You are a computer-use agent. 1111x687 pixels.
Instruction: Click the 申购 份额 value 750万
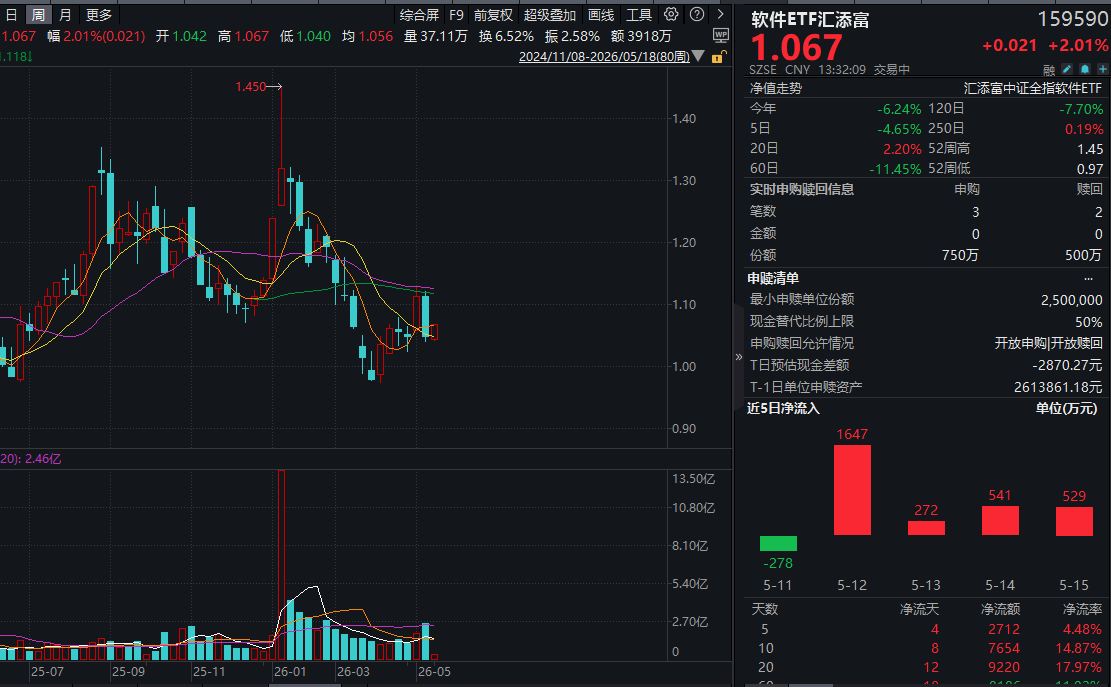[x=960, y=255]
